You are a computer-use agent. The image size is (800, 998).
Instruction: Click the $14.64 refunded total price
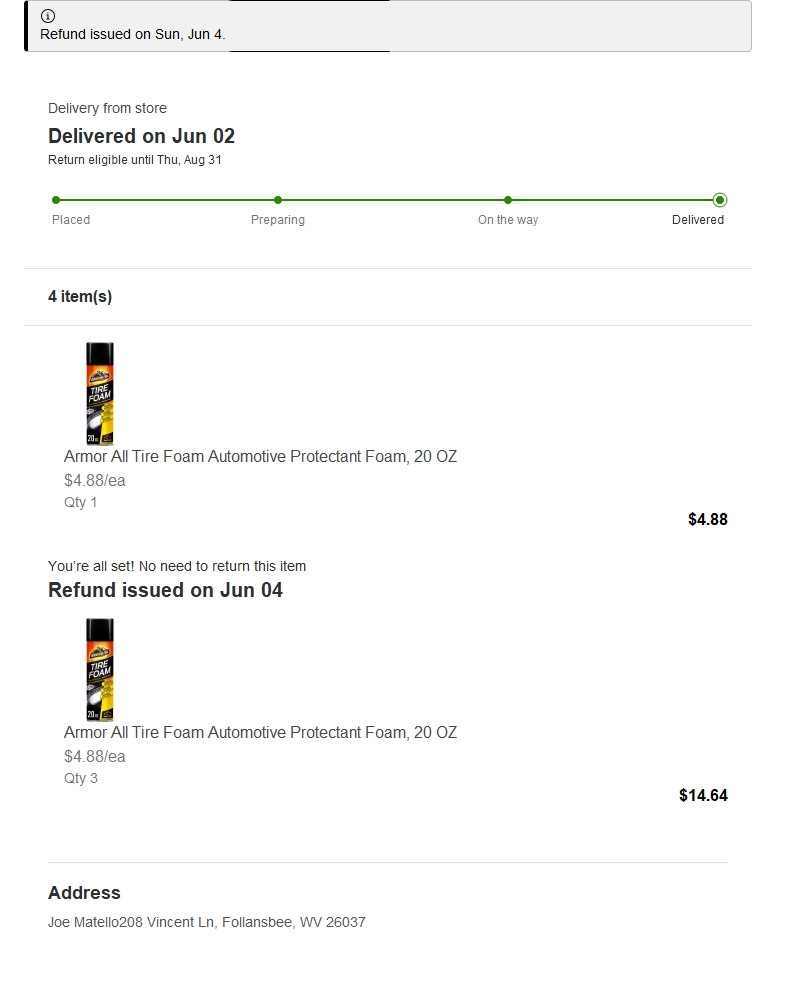pos(703,795)
